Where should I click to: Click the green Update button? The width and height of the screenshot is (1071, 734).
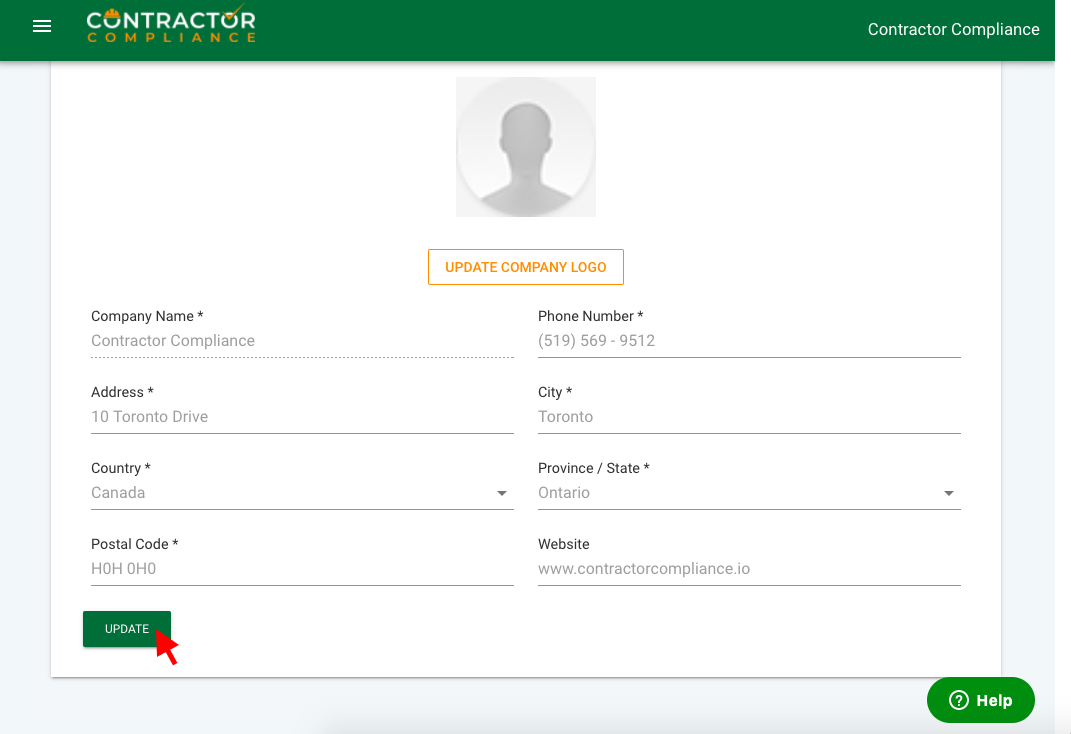[x=127, y=629]
